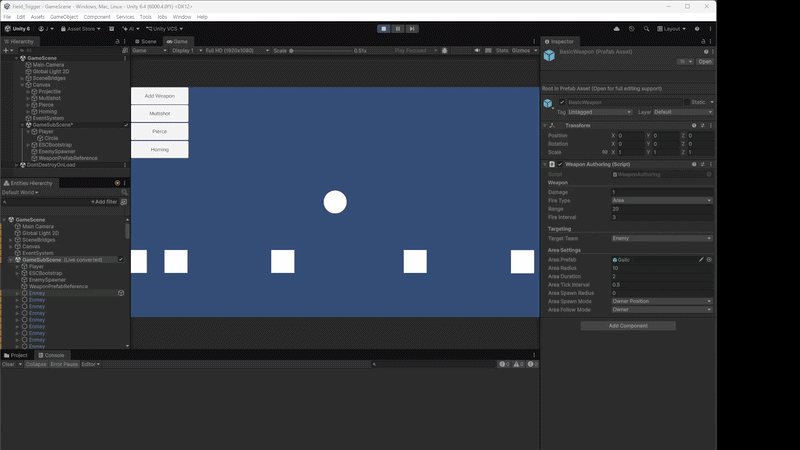Toggle Gizmos in Game view
This screenshot has height=450, width=800.
pos(520,51)
